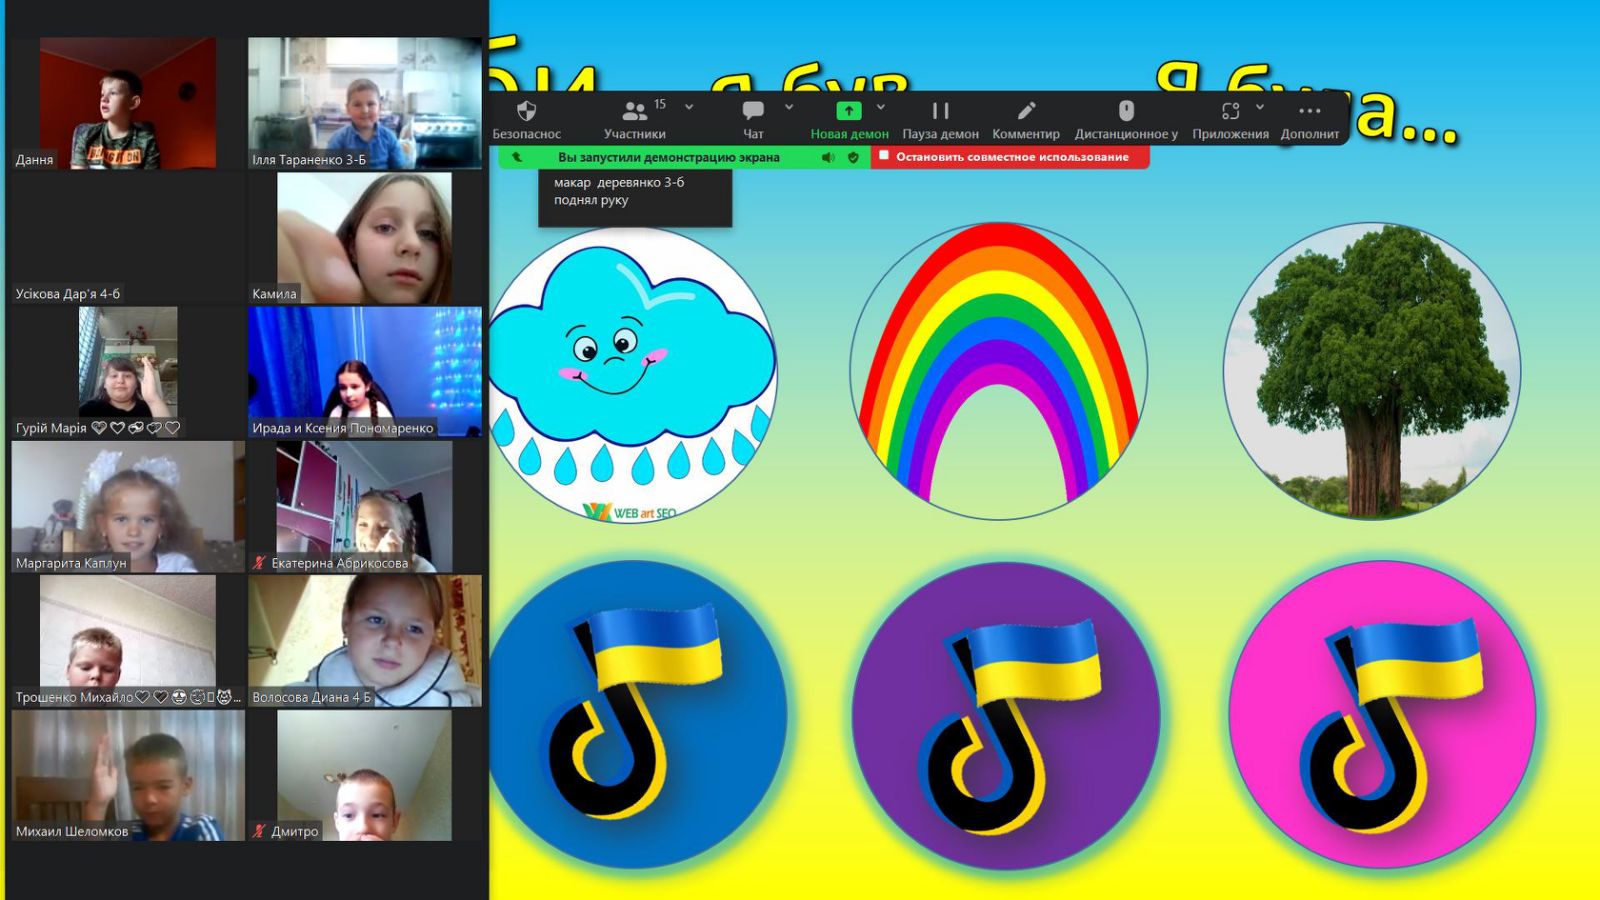Select Ілля Тараненко 3-Б video tile
The image size is (1600, 900).
[x=365, y=103]
